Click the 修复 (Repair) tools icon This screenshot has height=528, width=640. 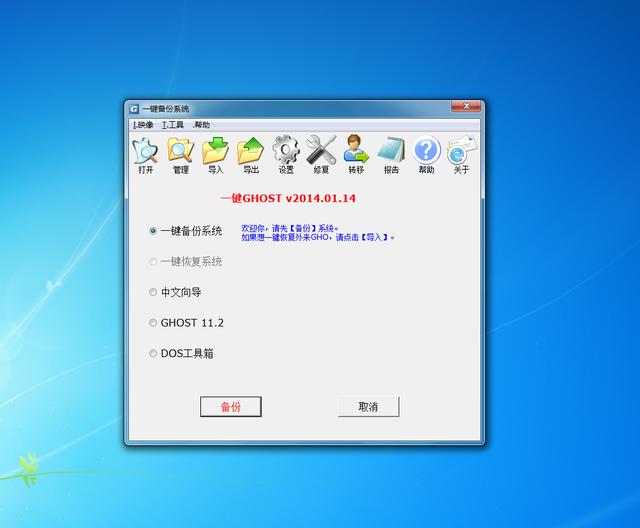(321, 152)
